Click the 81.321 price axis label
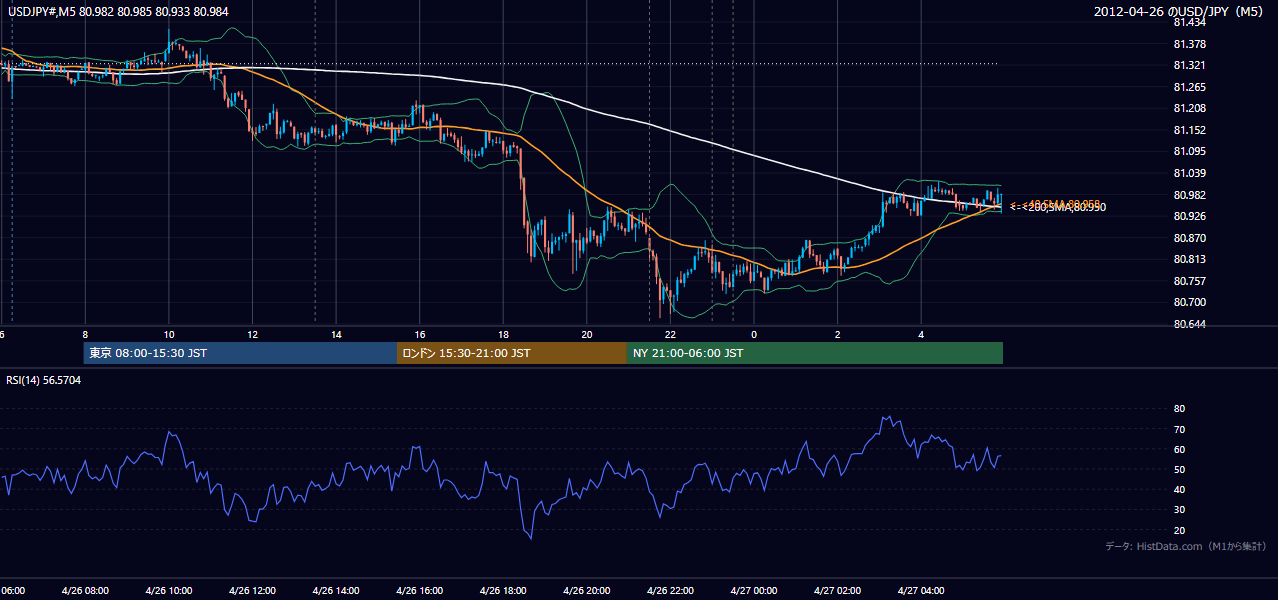Screen dimensions: 1278x600 pyautogui.click(x=1190, y=66)
